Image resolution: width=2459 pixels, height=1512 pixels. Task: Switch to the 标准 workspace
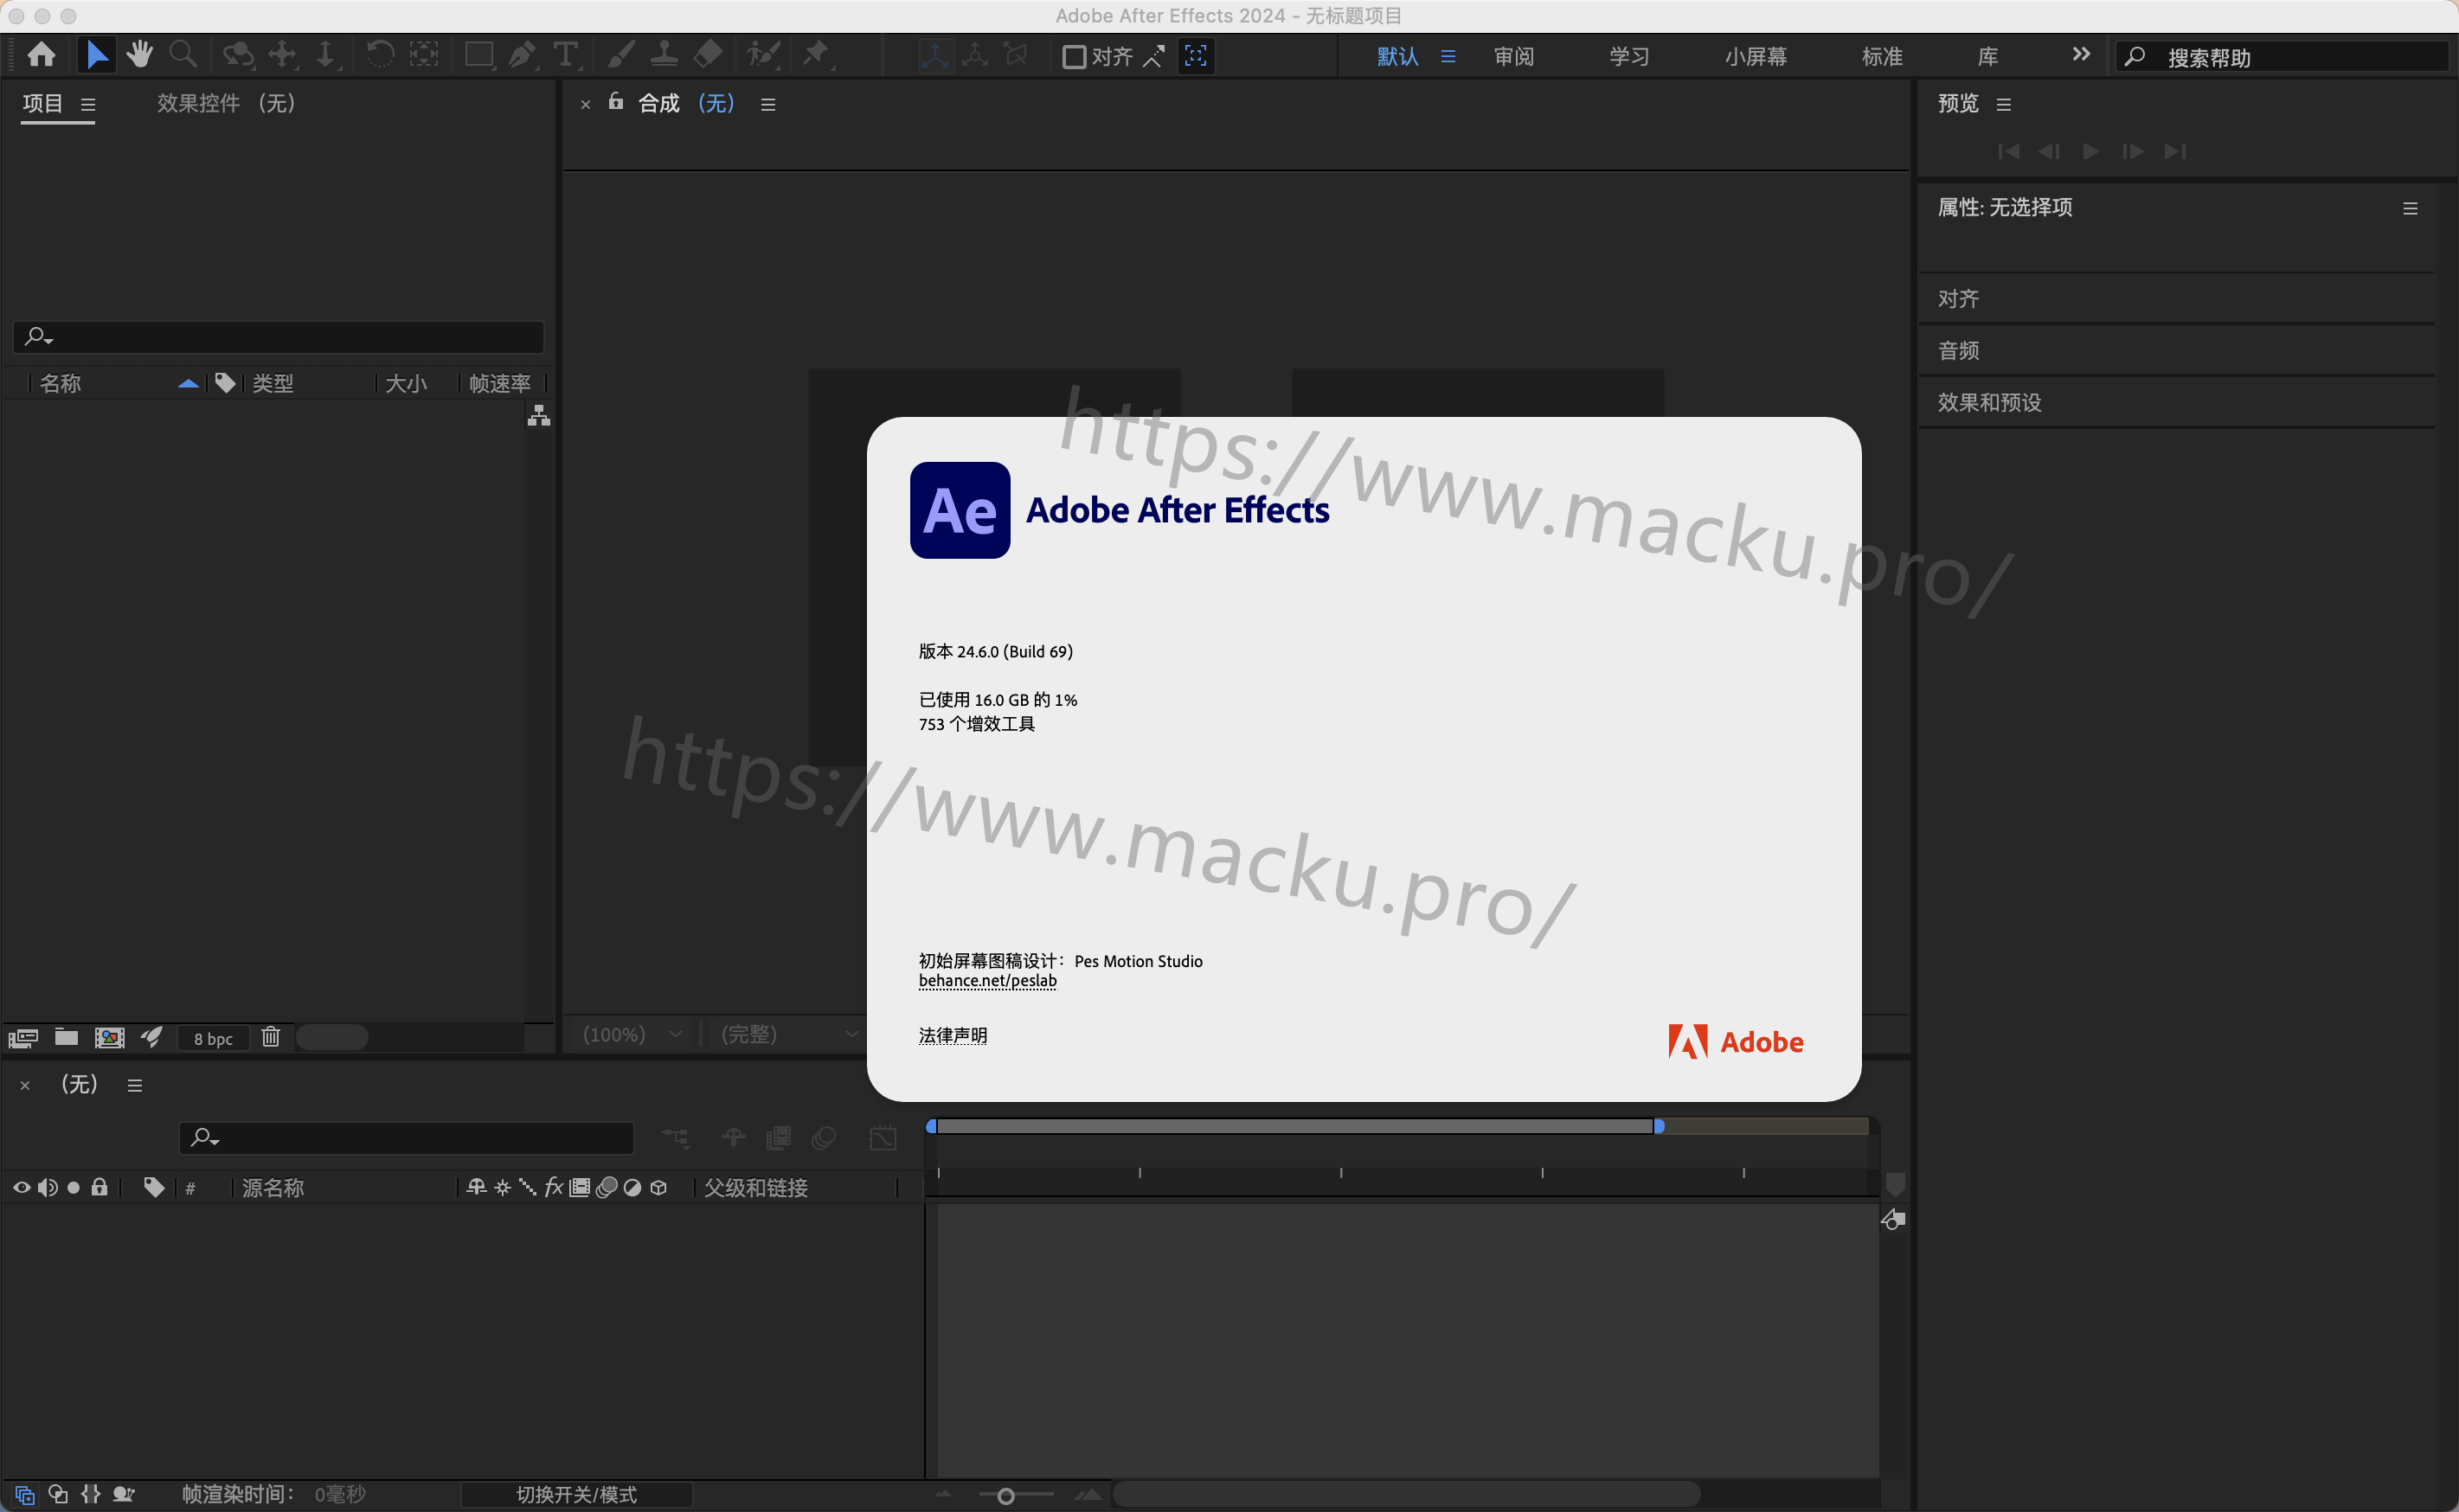1882,57
